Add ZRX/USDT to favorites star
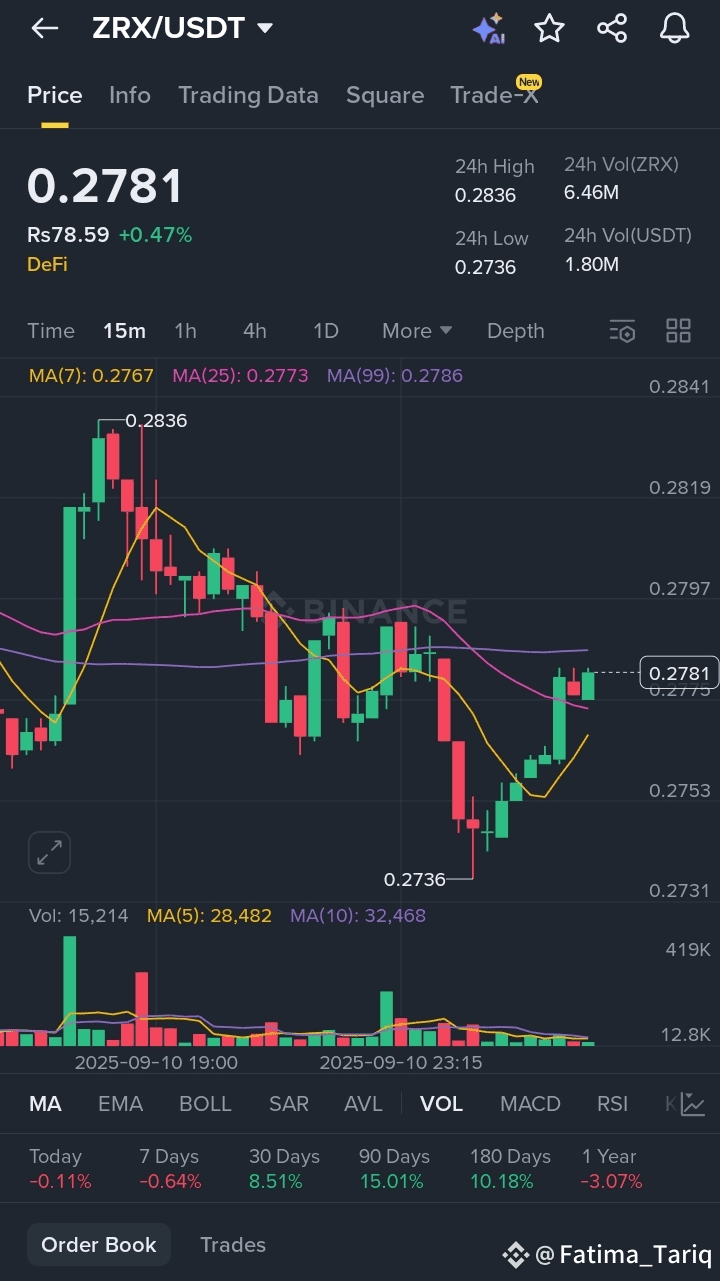Screen dimensions: 720x1281 point(549,28)
